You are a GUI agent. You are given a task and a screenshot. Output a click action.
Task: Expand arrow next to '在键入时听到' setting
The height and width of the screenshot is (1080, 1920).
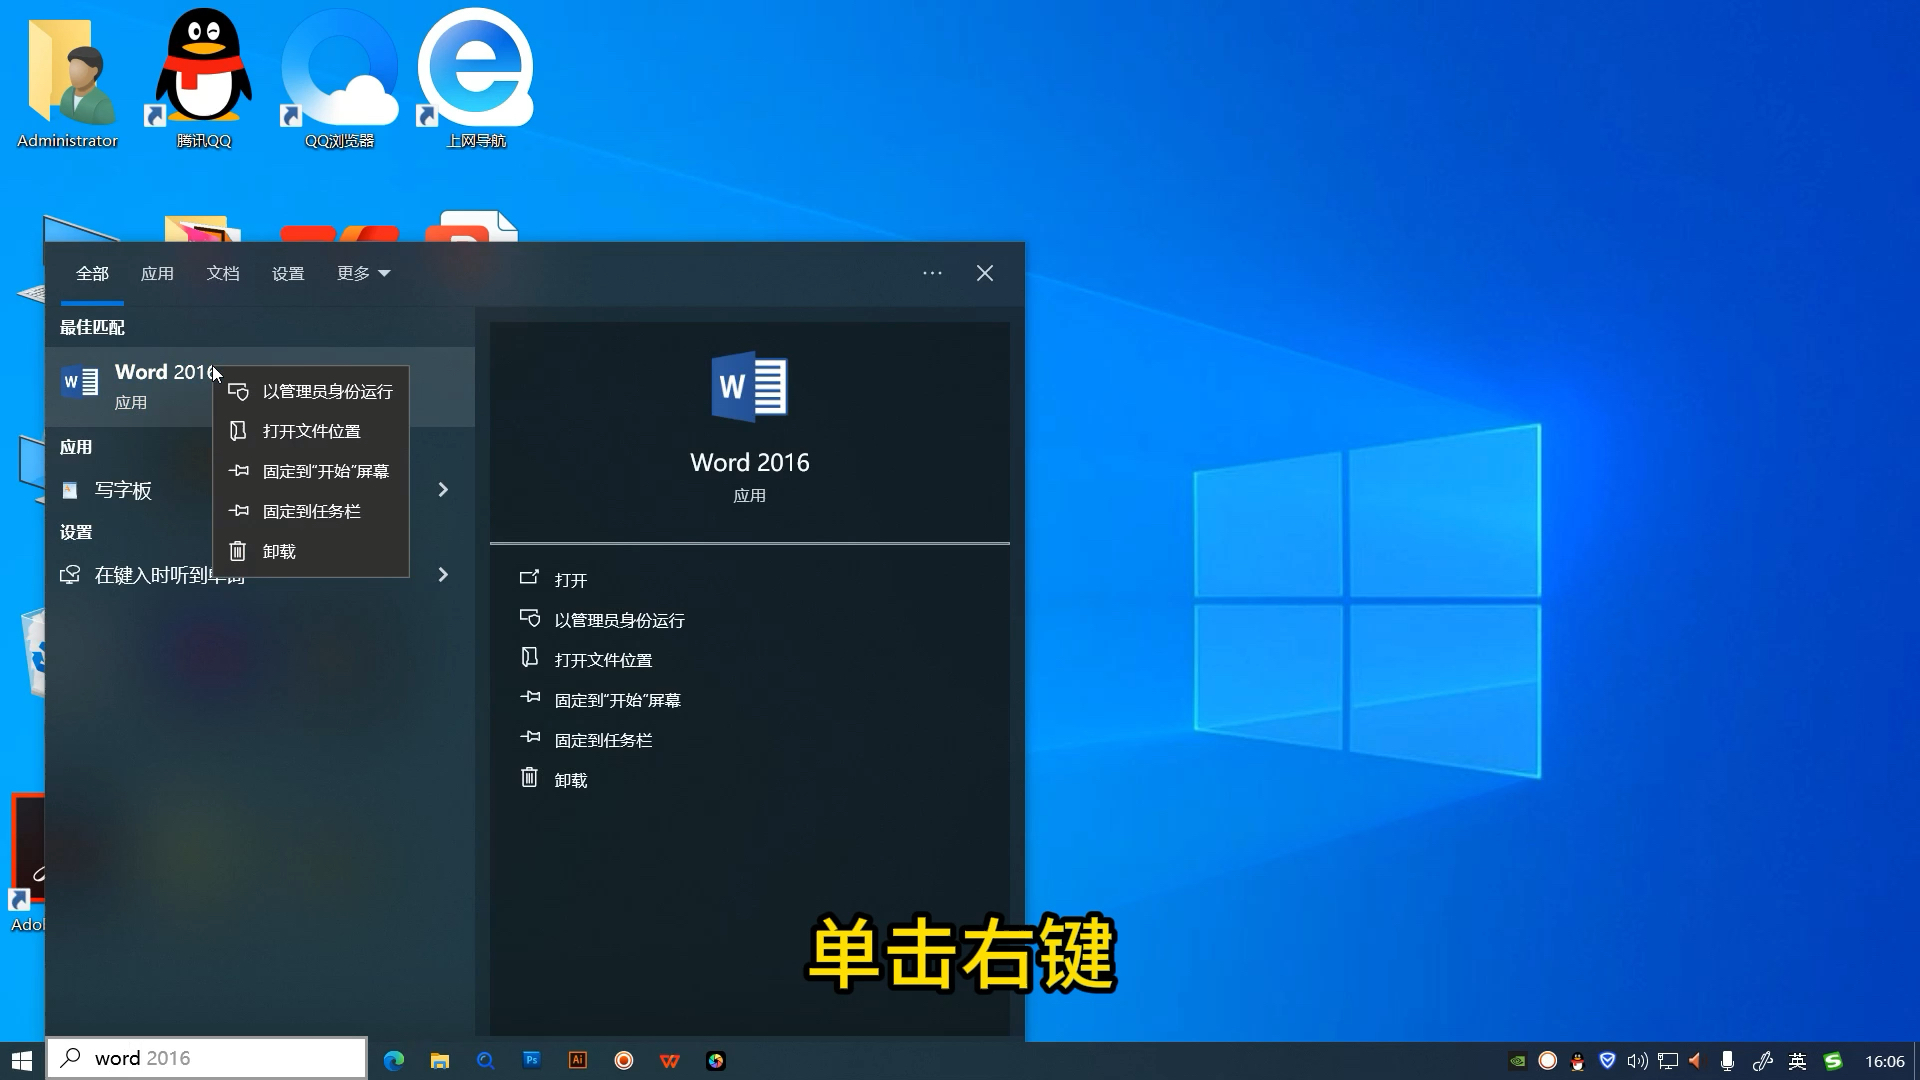click(x=446, y=575)
